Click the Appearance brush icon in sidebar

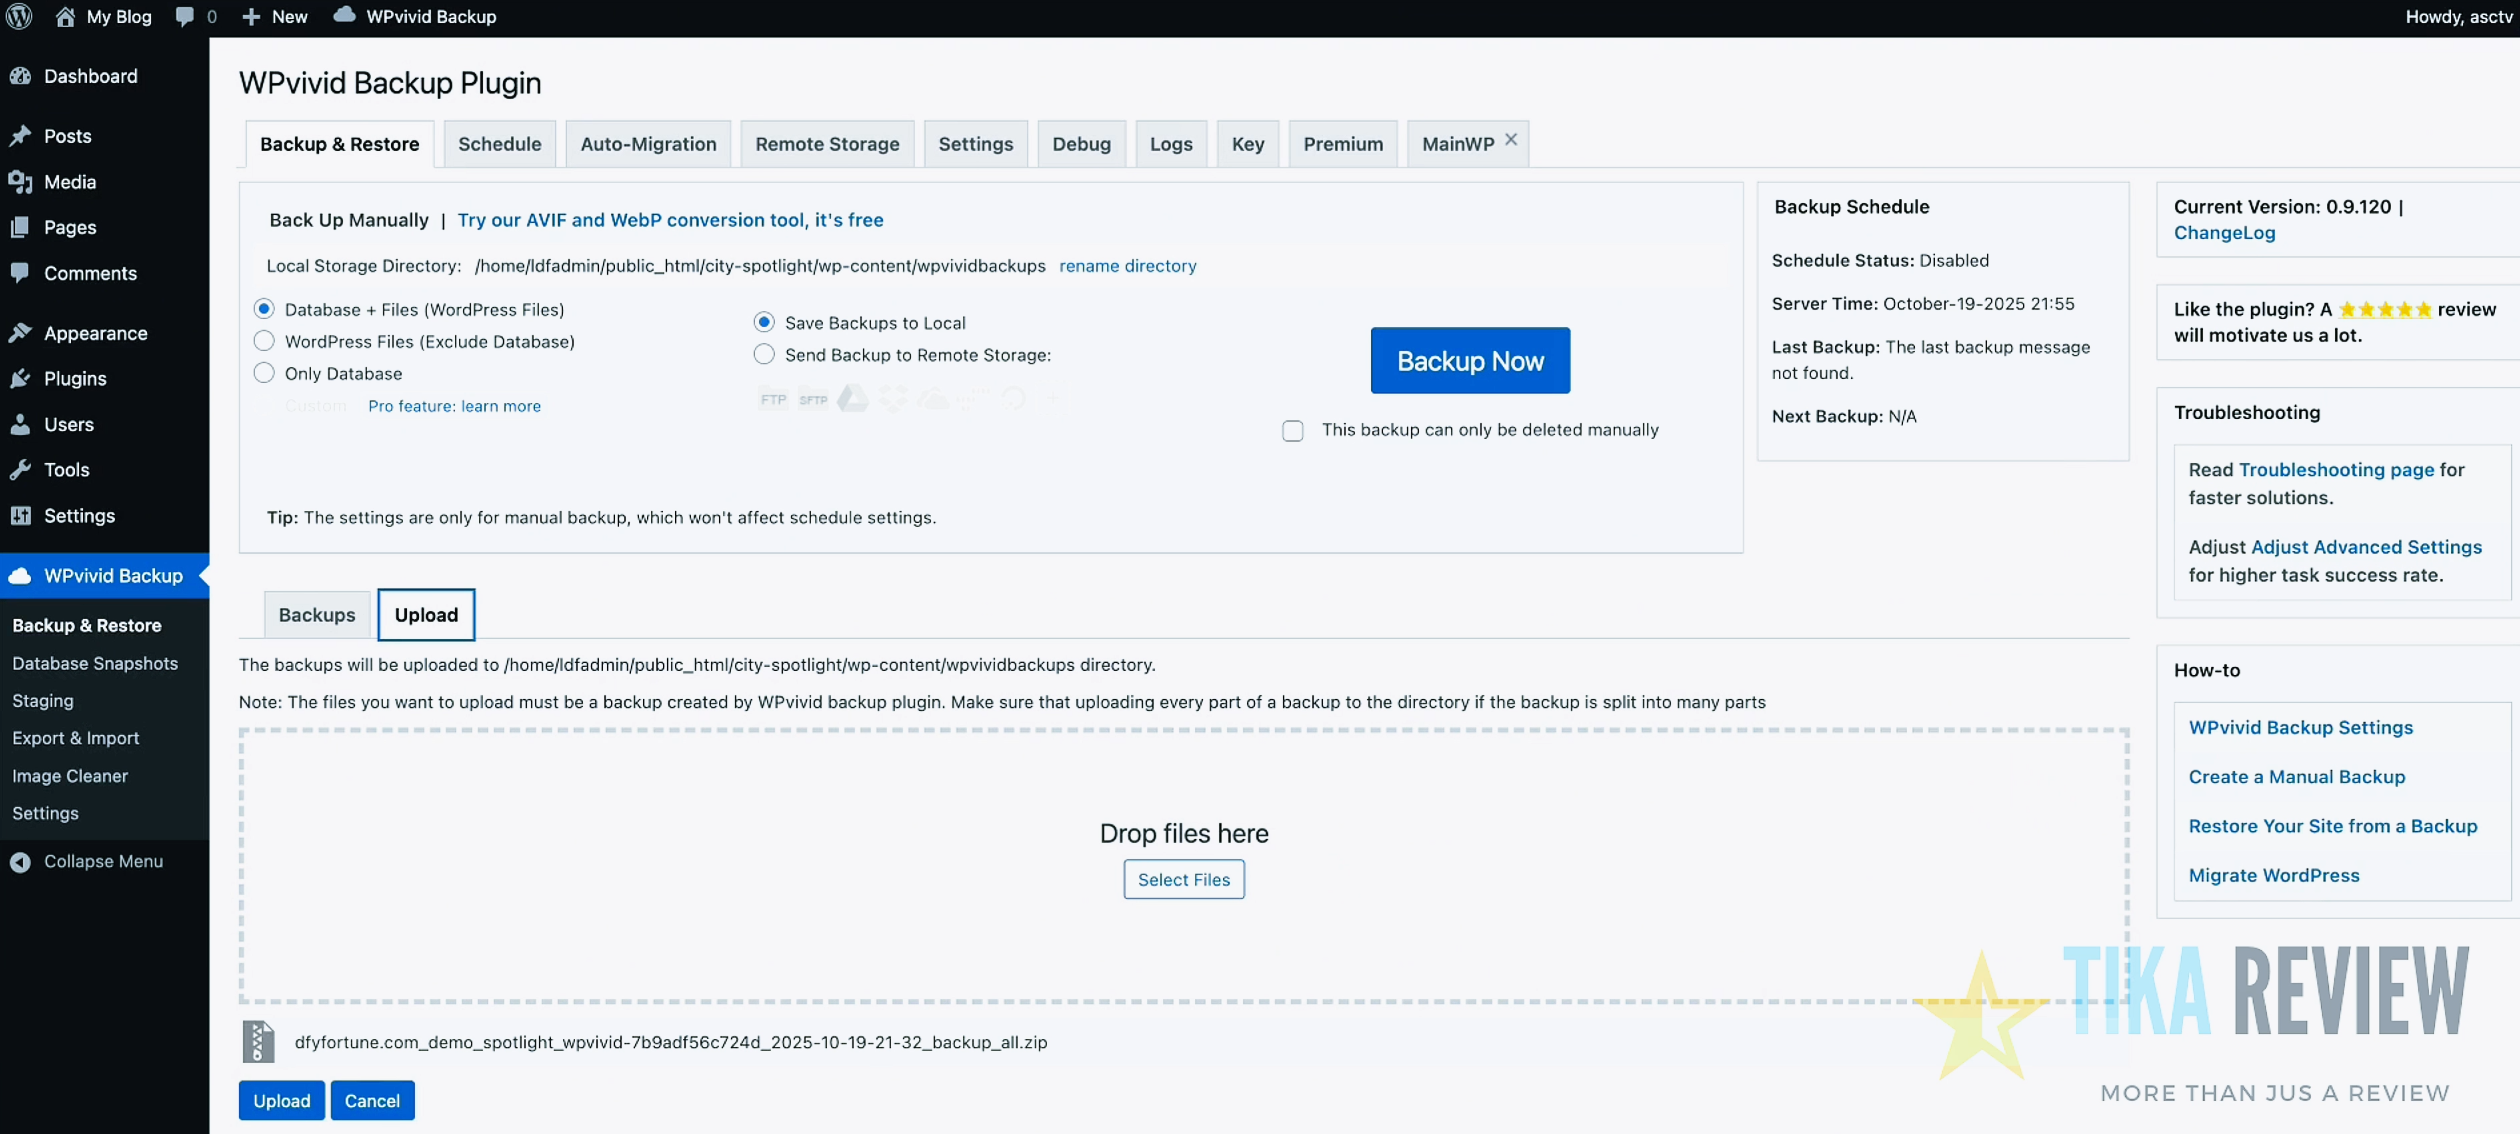tap(20, 333)
